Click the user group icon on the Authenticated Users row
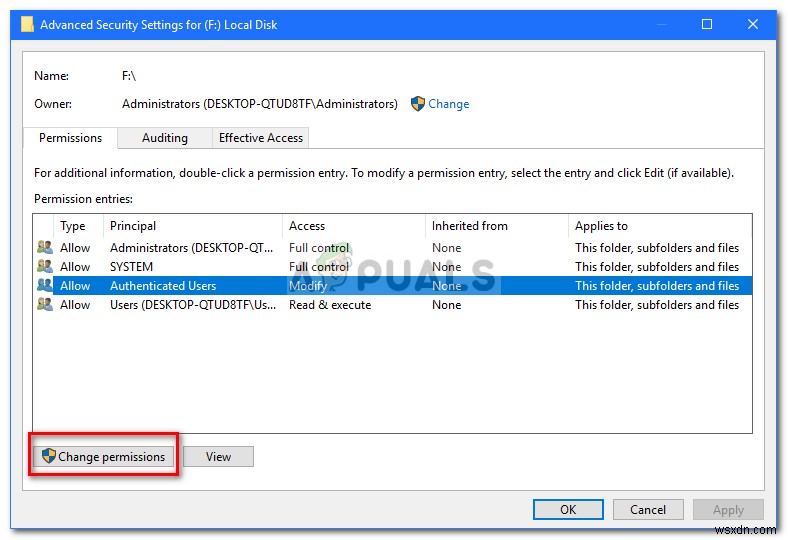This screenshot has width=788, height=540. tap(45, 285)
